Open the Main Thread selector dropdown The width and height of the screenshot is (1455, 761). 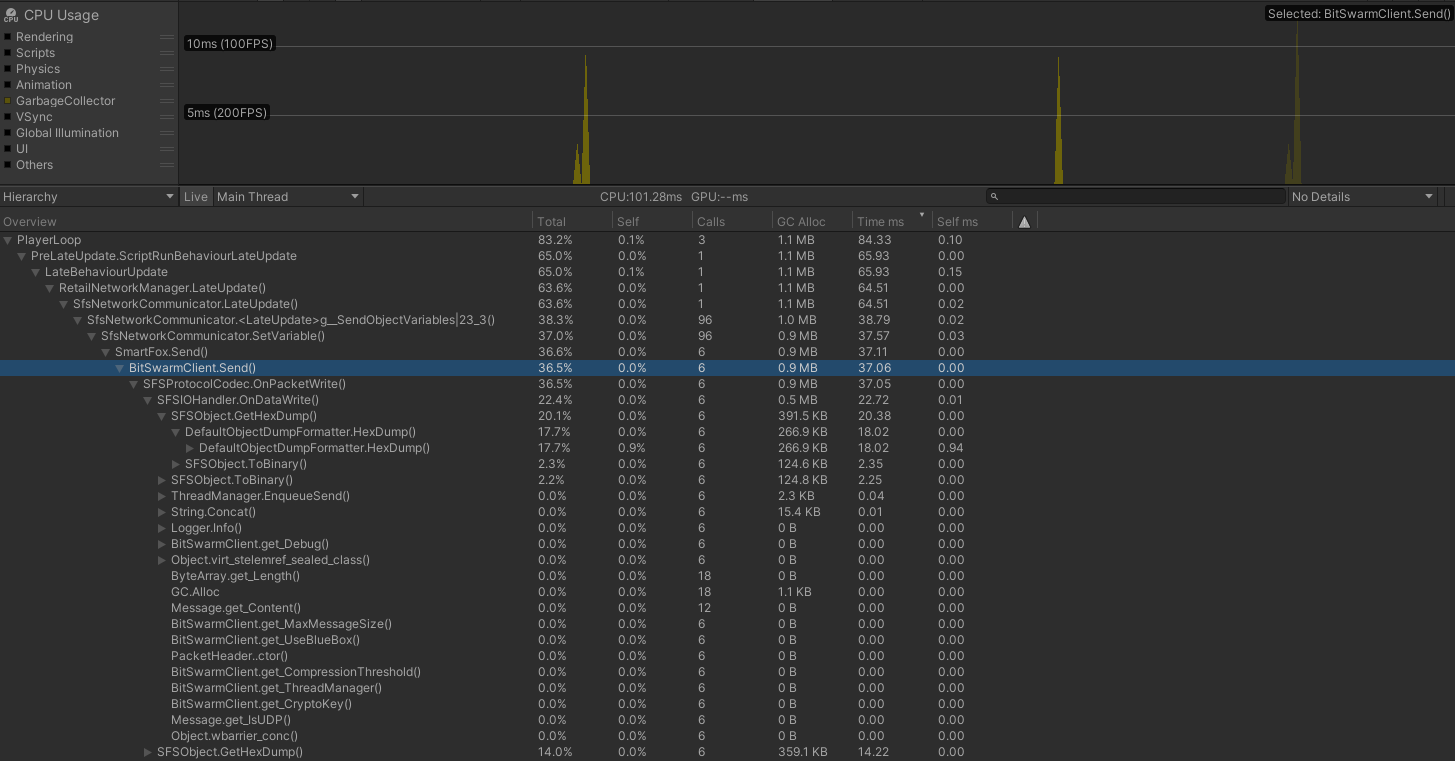tap(288, 197)
